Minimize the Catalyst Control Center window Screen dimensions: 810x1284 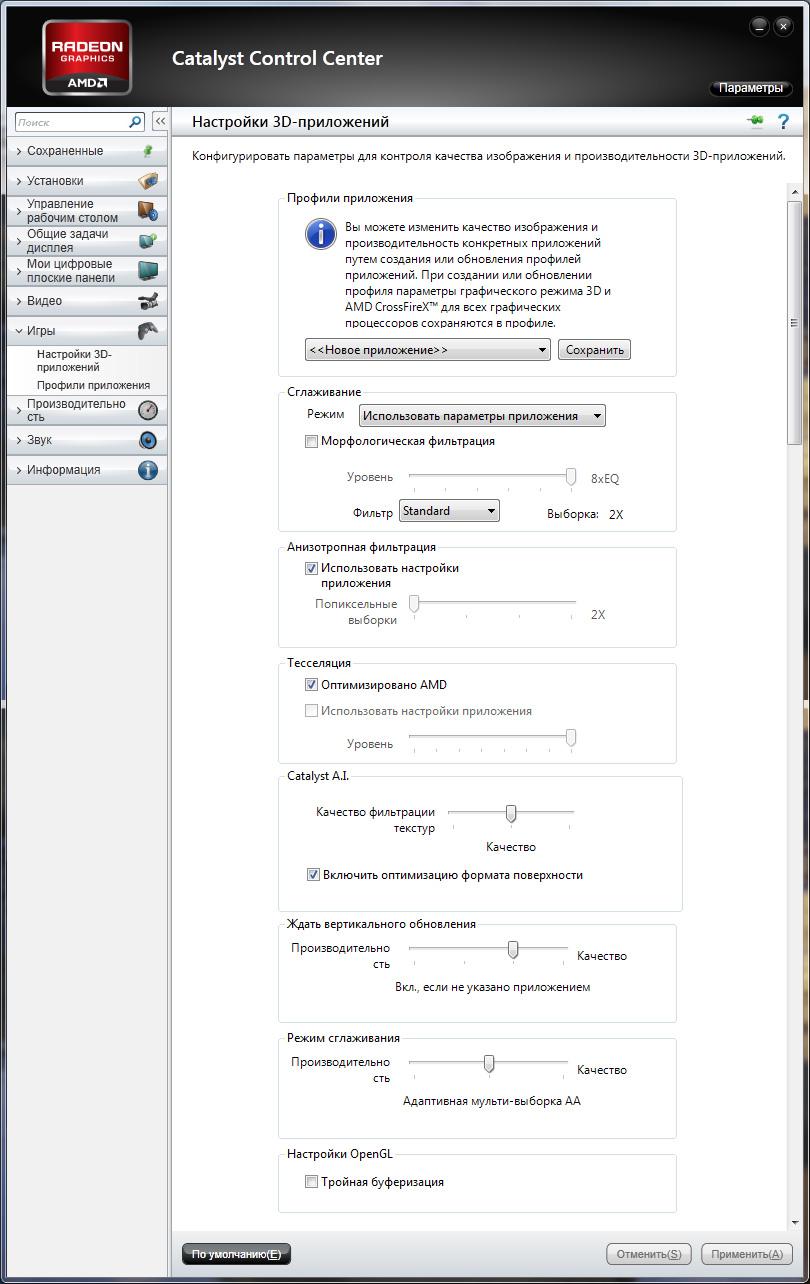(x=760, y=26)
